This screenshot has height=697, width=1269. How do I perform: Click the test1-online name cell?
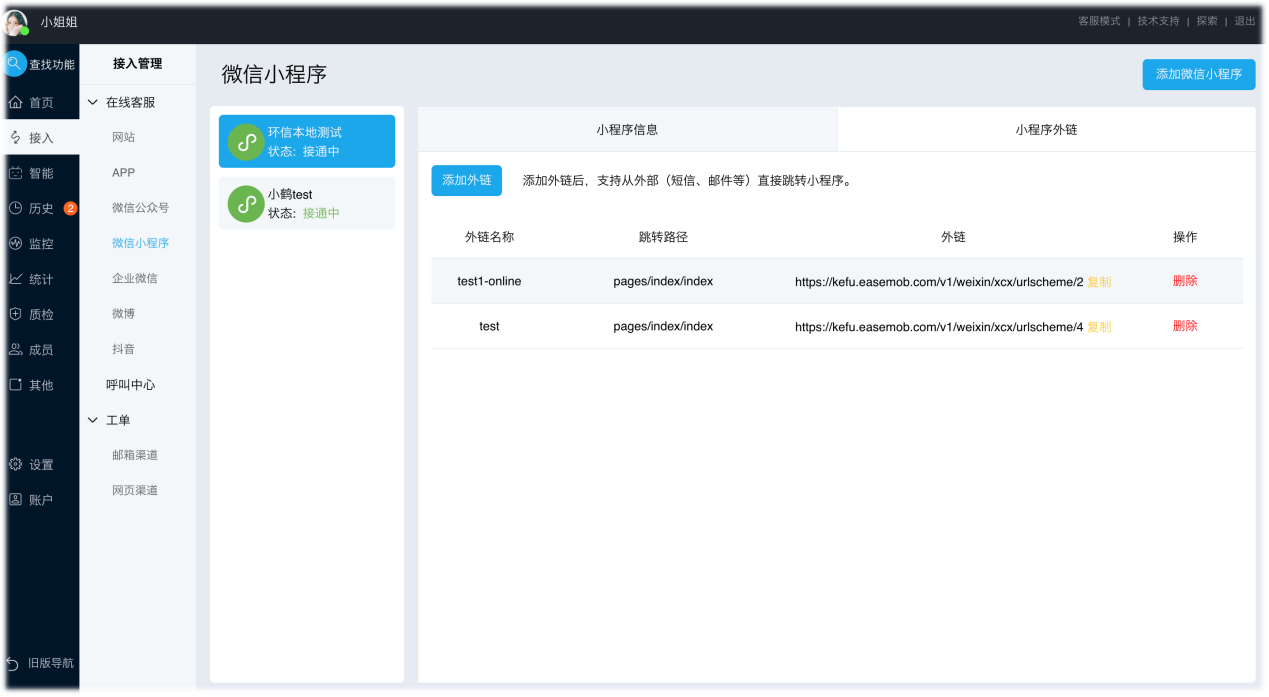point(489,281)
